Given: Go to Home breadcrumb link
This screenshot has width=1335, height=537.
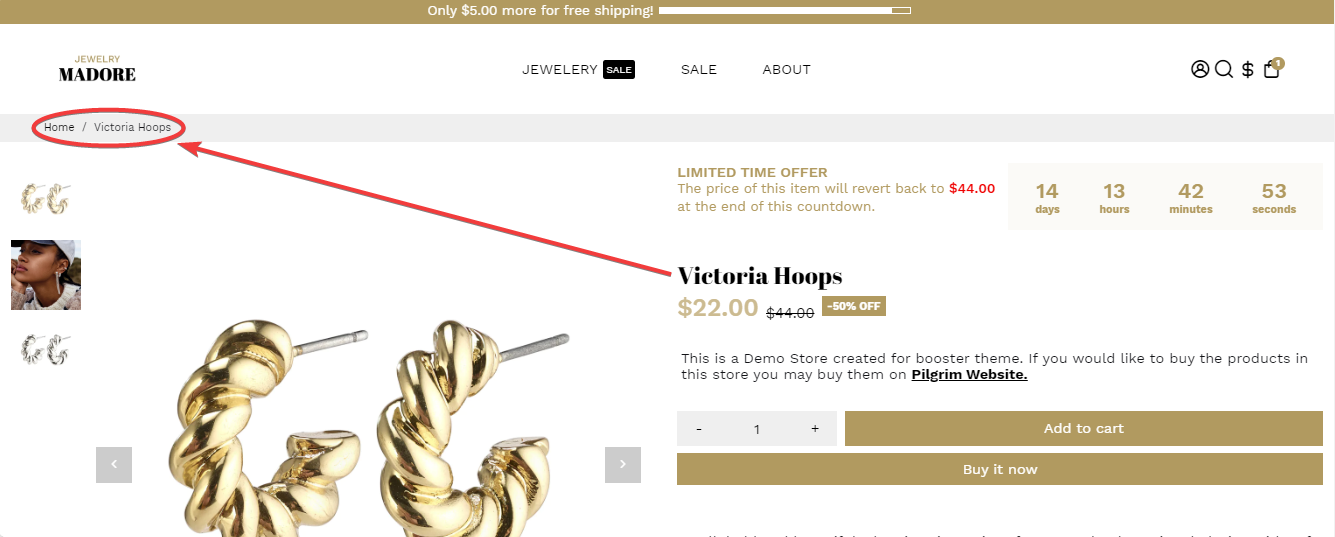Looking at the screenshot, I should (59, 127).
